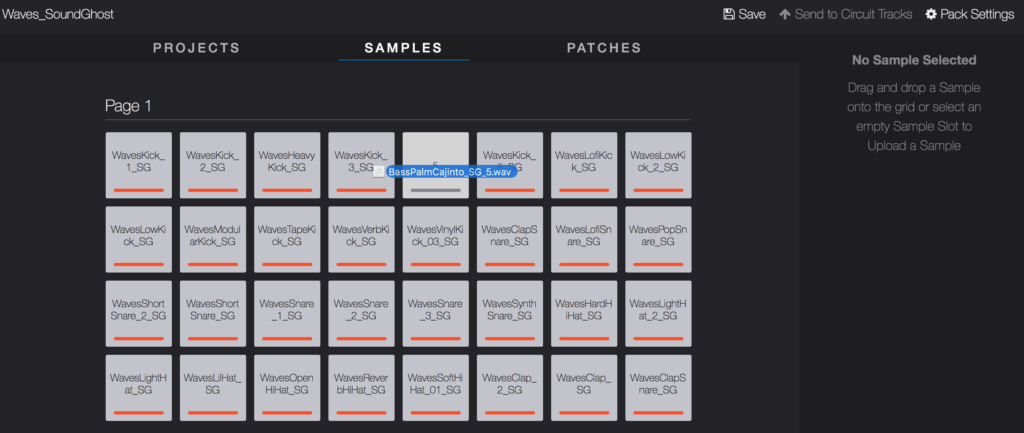Click the empty sample slot 5
Image resolution: width=1024 pixels, height=433 pixels.
tap(435, 148)
